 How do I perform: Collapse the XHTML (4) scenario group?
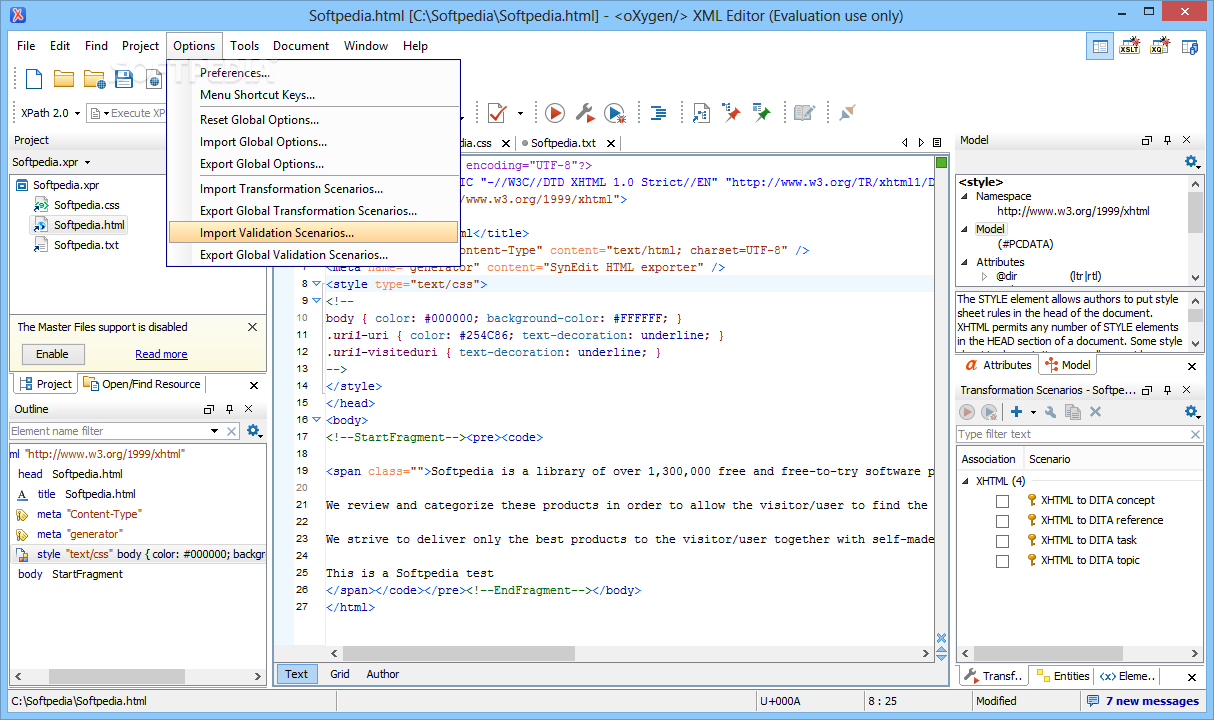click(x=966, y=481)
